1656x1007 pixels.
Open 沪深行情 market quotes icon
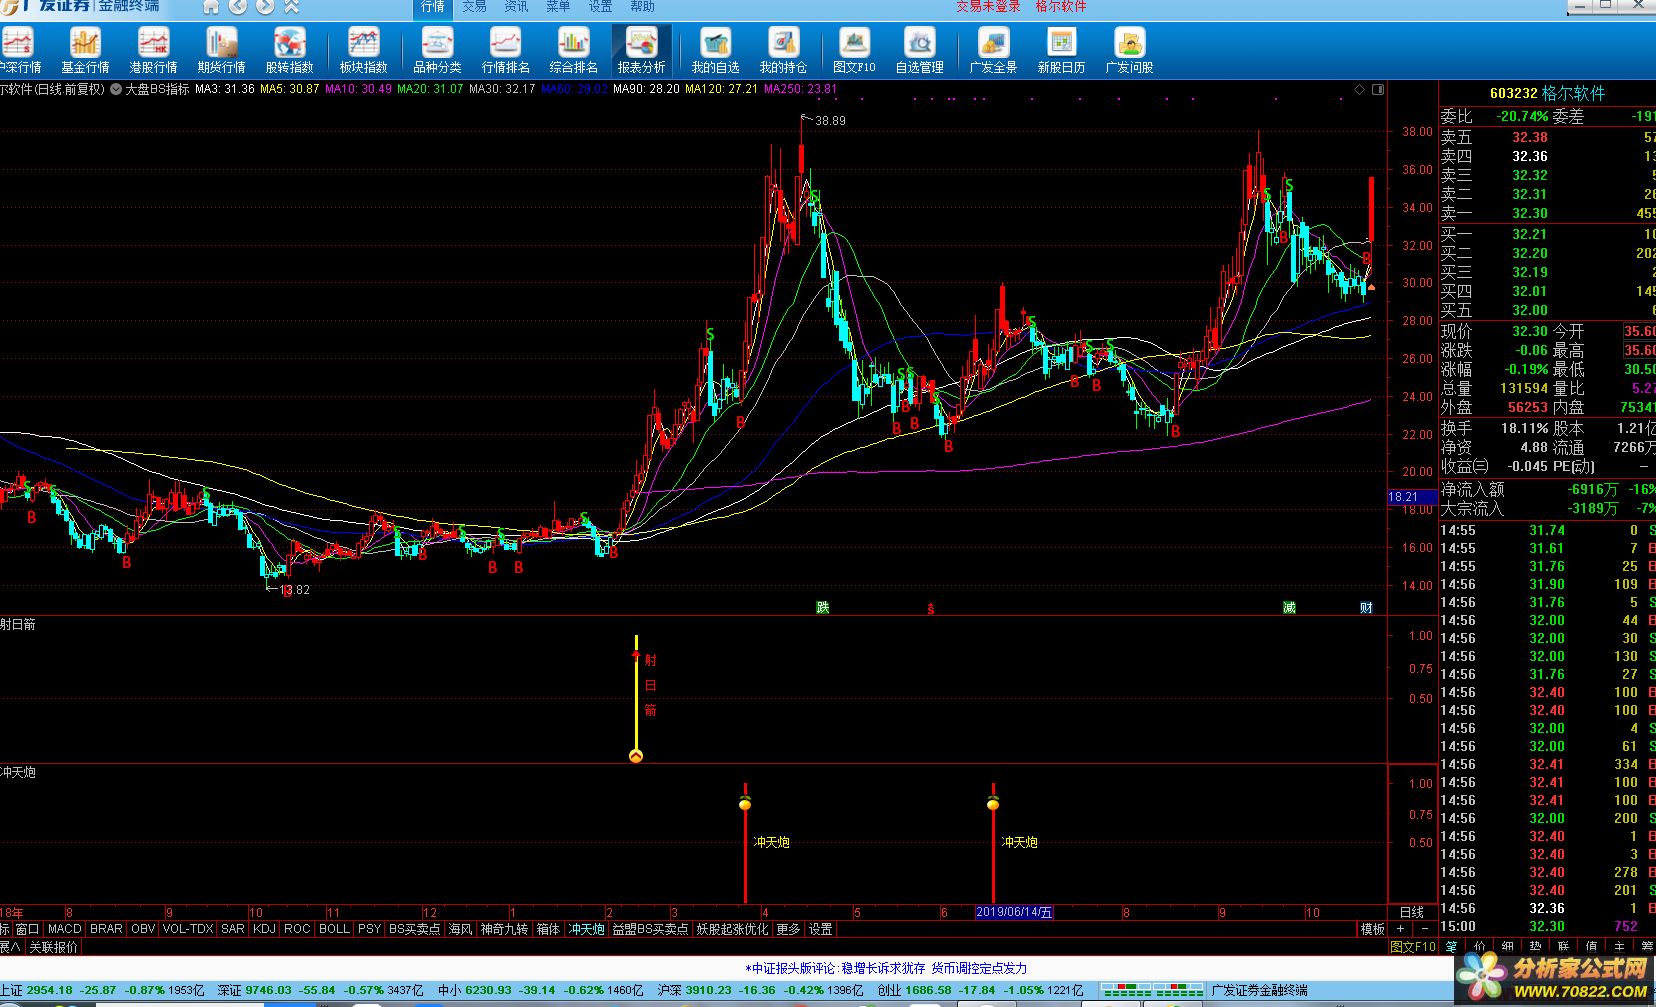20,50
